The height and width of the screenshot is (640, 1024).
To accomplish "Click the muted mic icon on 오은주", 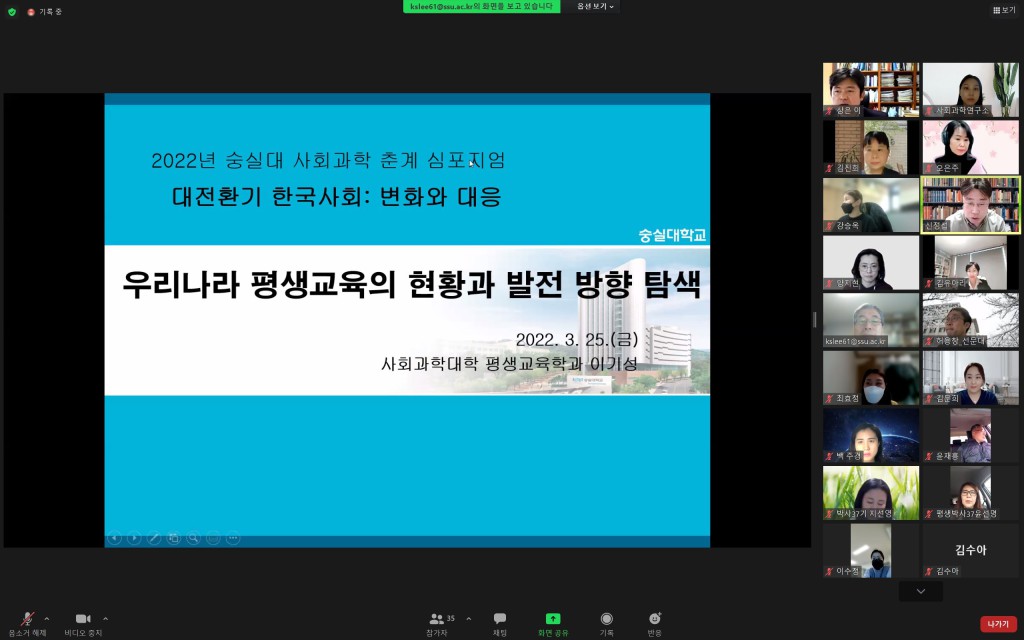I will pyautogui.click(x=929, y=168).
